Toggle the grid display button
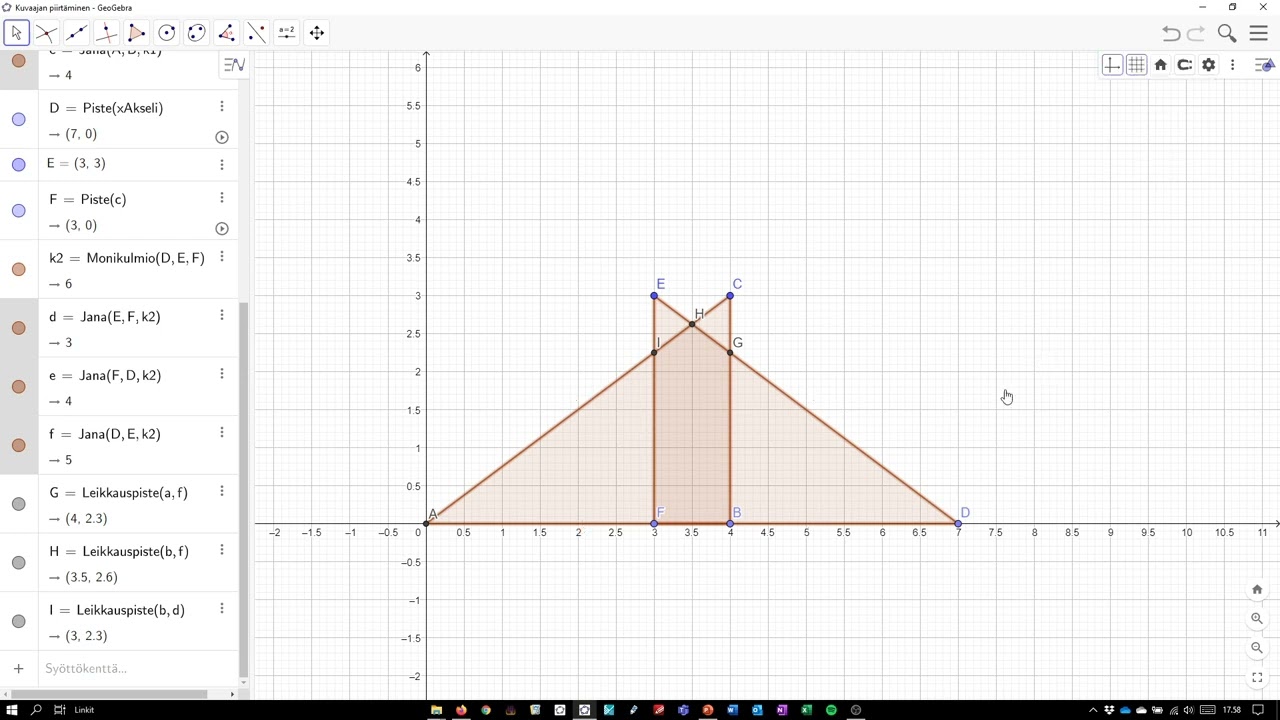Screen dimensions: 1280x720 pos(1136,65)
